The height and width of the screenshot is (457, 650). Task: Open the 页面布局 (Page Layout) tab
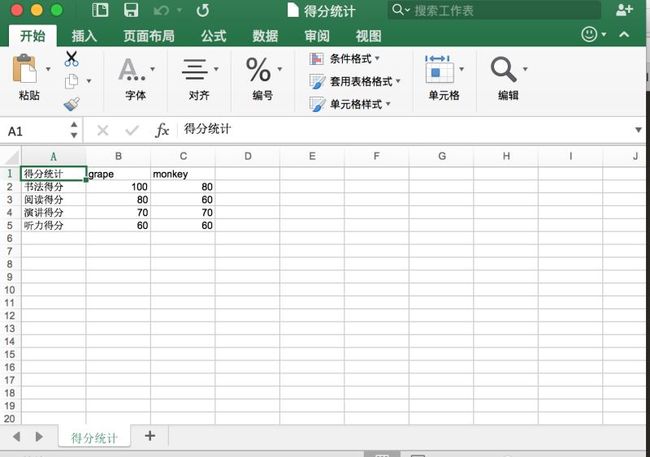[149, 36]
